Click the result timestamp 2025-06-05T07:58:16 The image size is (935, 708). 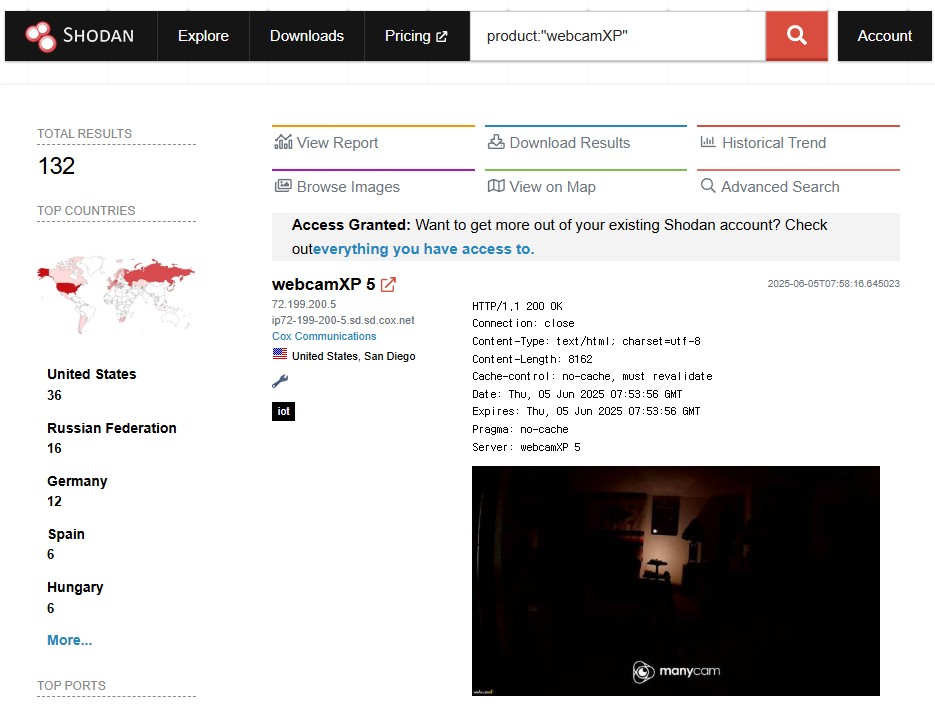[834, 284]
